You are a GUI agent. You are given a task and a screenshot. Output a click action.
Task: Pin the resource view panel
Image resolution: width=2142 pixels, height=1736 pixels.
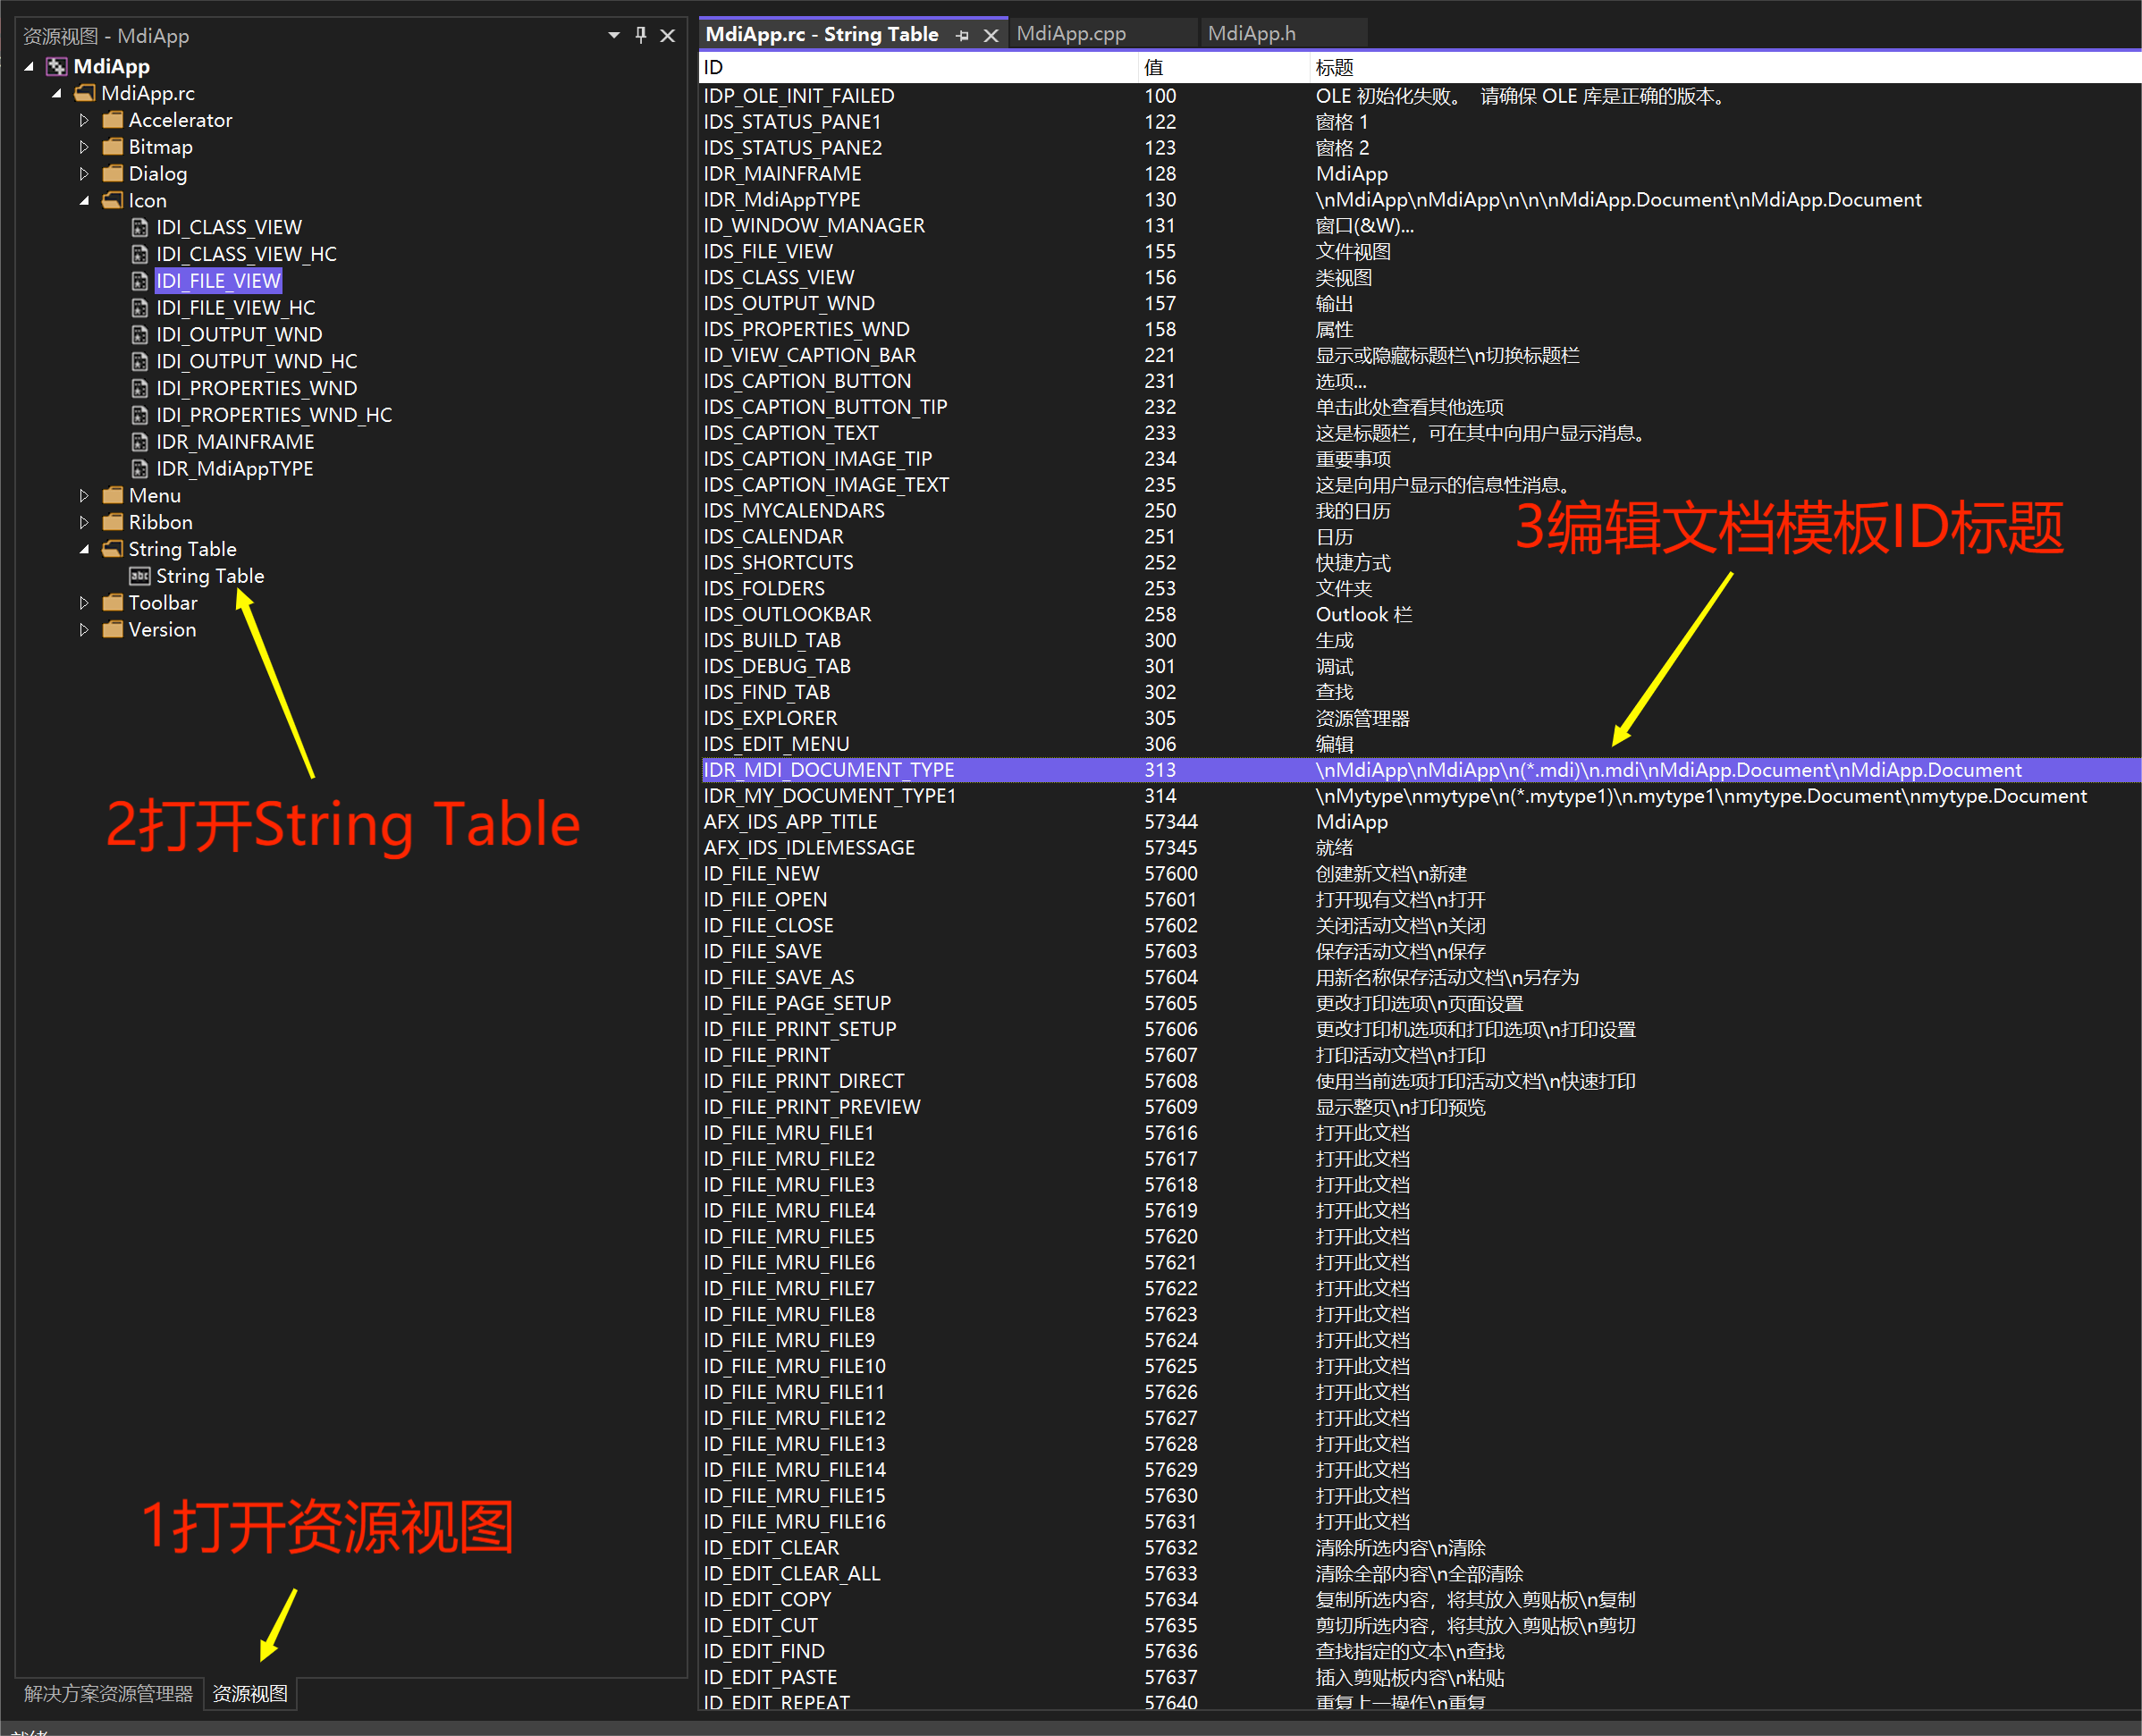(641, 35)
